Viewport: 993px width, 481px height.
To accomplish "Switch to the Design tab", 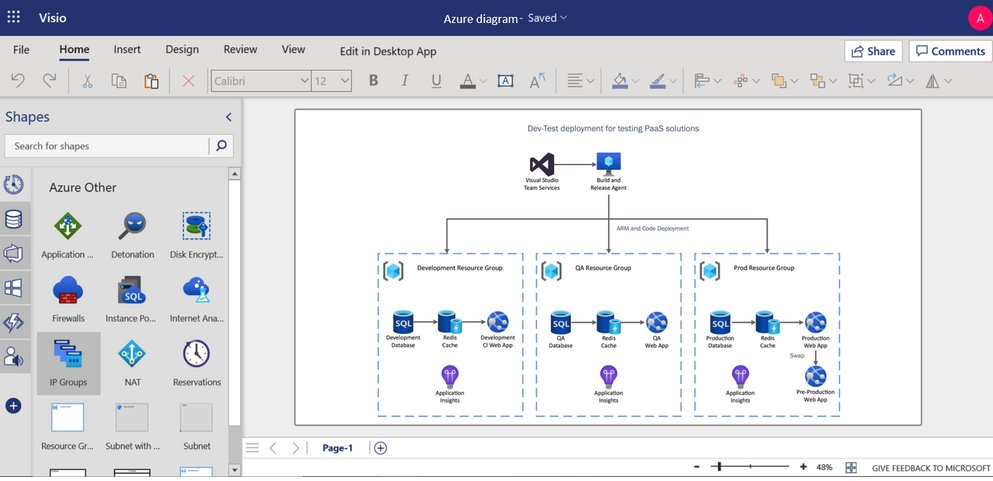I will [x=182, y=49].
